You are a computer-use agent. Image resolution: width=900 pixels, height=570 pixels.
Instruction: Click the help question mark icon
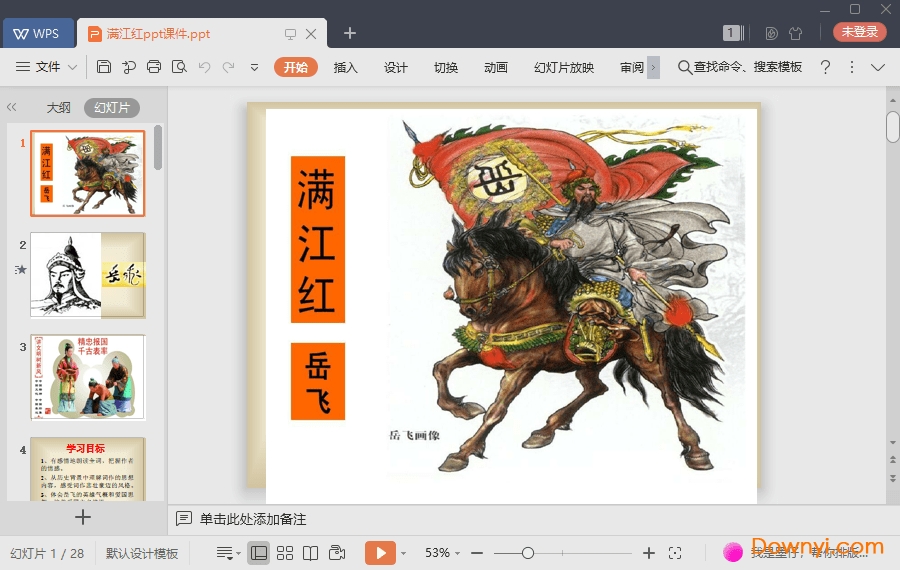[825, 67]
